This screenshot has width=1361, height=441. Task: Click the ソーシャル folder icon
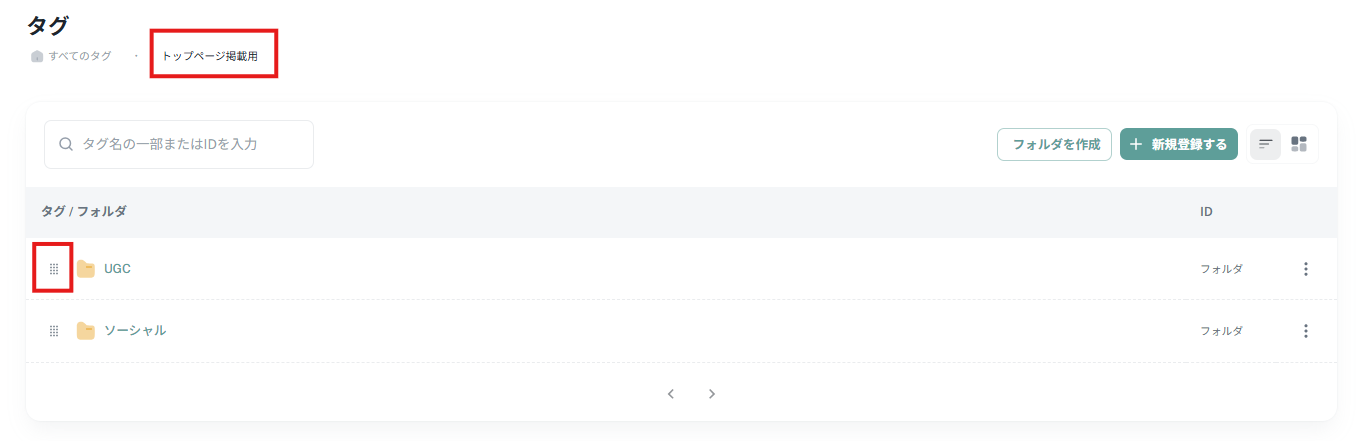point(86,331)
